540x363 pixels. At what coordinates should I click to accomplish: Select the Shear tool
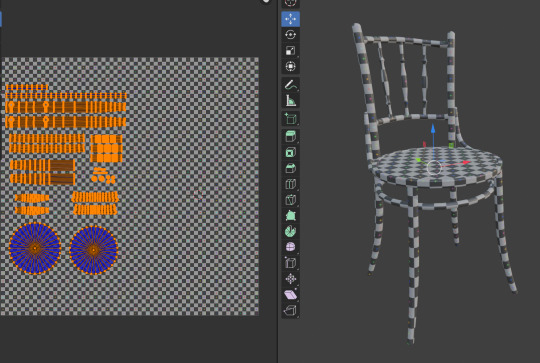[x=290, y=294]
